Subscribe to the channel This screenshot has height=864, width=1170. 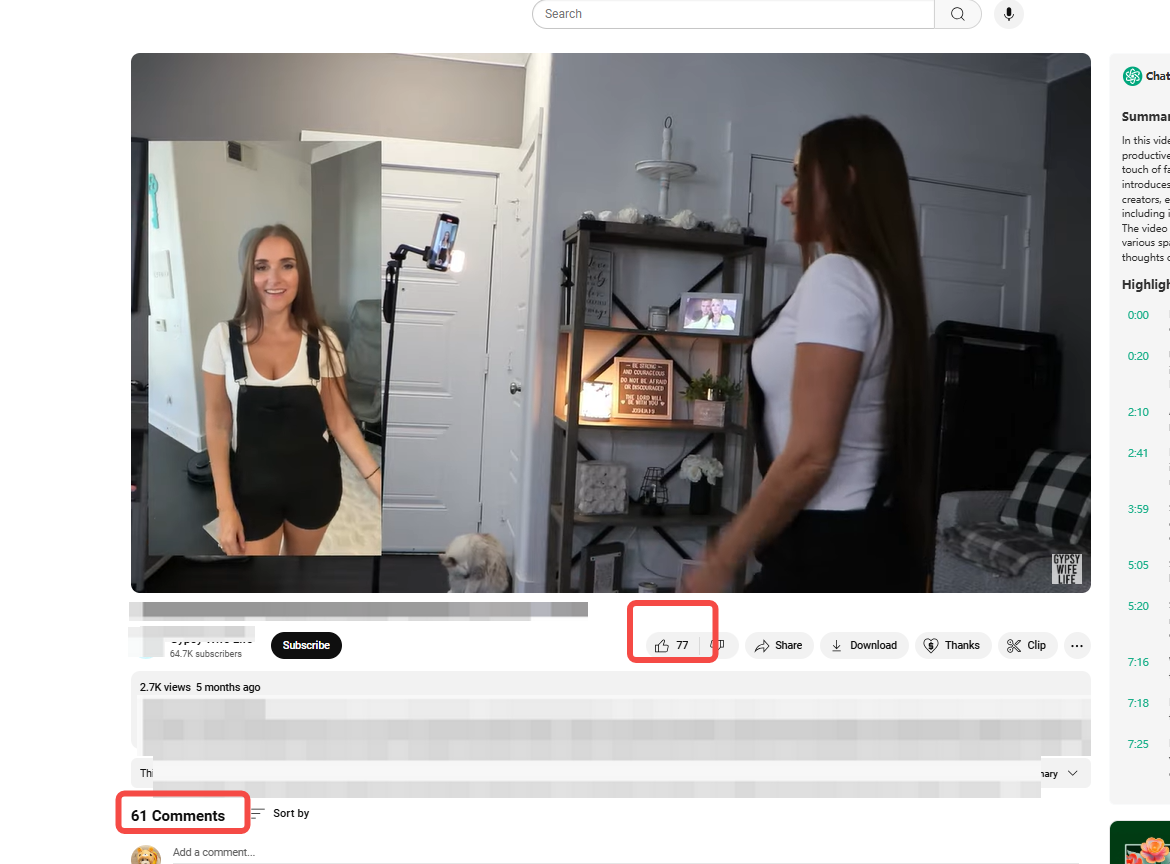tap(306, 646)
